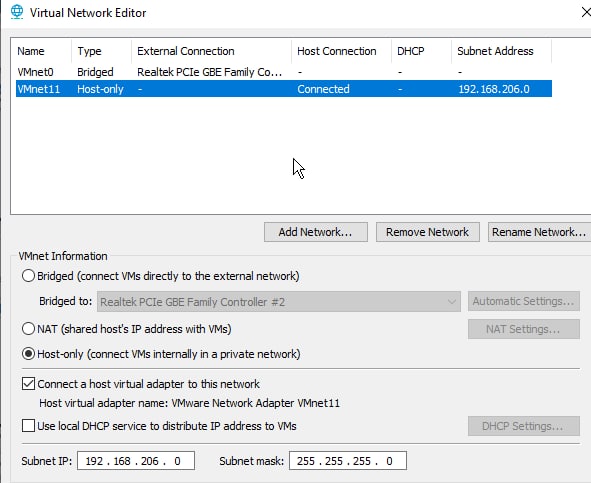
Task: Enable Use local DHCP service checkbox
Action: (28, 426)
